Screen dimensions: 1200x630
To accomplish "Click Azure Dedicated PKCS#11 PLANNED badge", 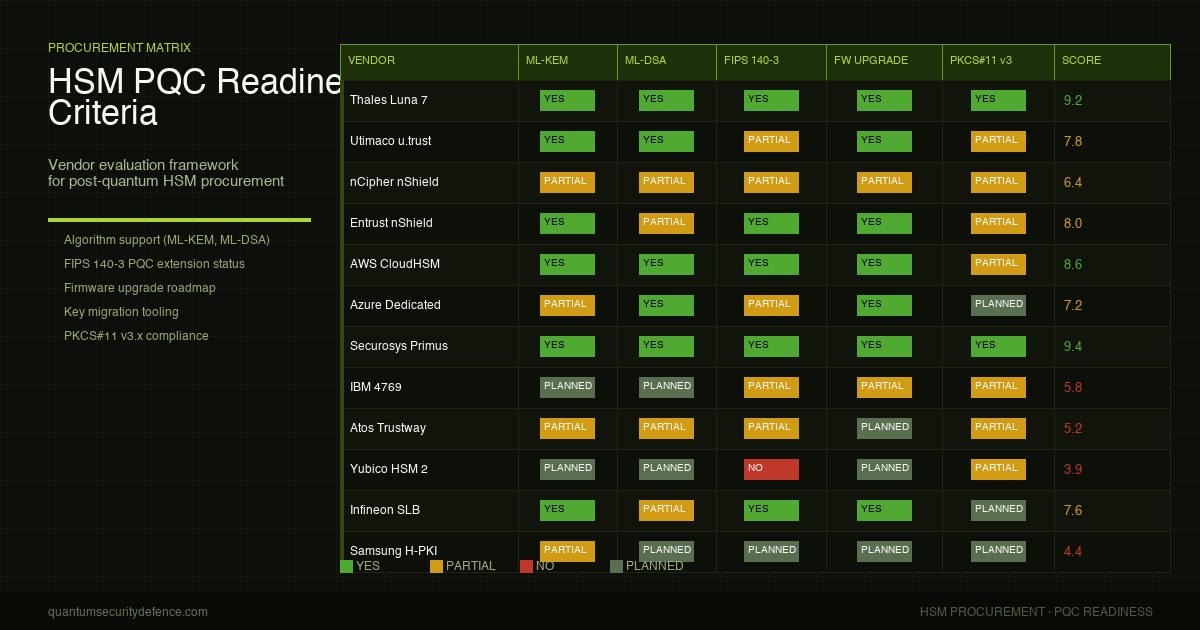I will 998,305.
